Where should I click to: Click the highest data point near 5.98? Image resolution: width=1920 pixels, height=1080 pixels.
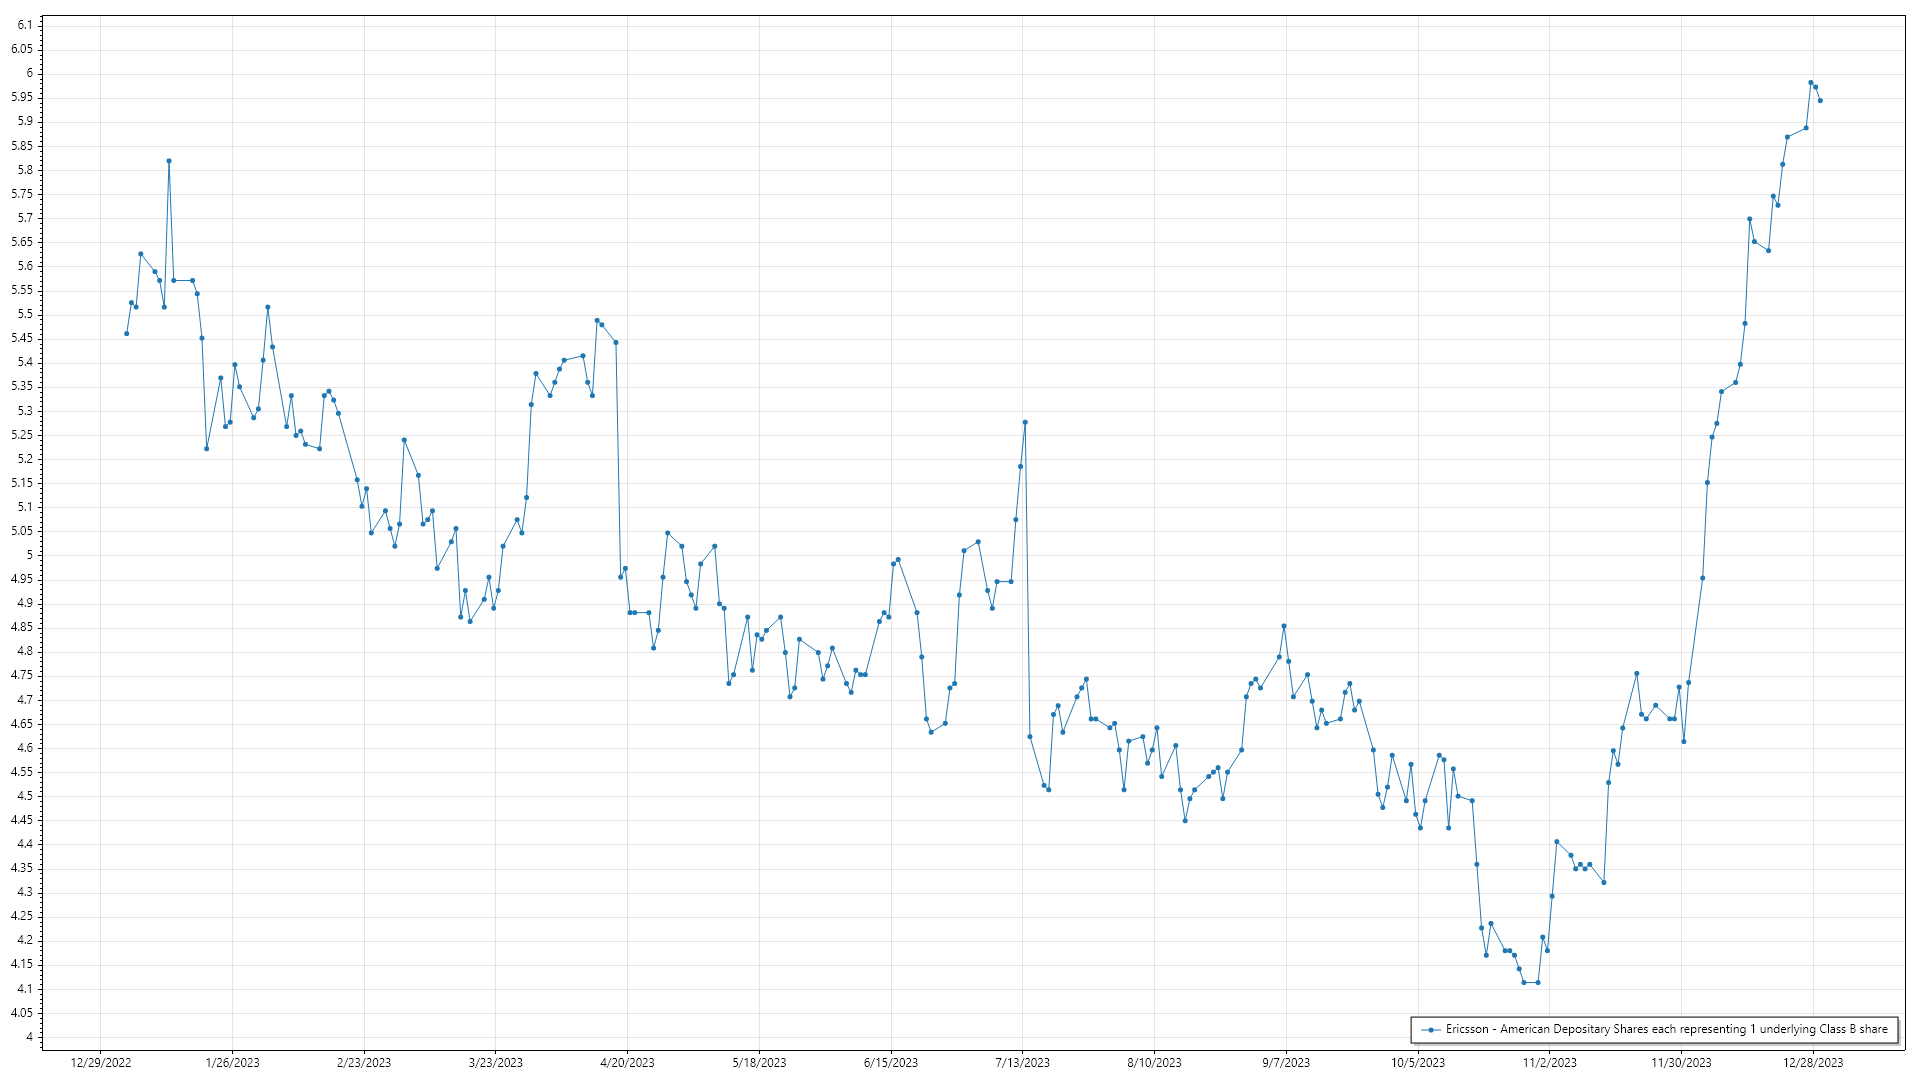point(1810,83)
